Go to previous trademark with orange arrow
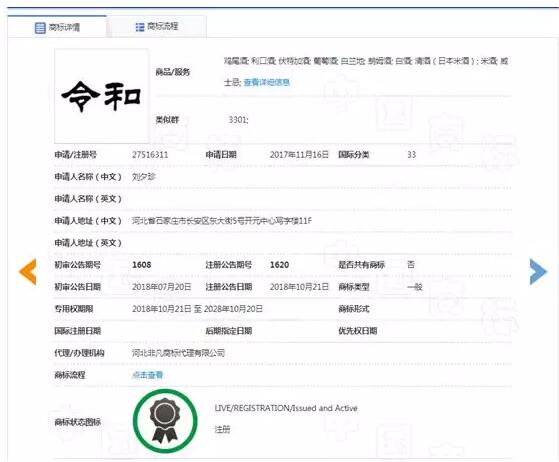Viewport: 559px width, 462px height. pyautogui.click(x=28, y=272)
